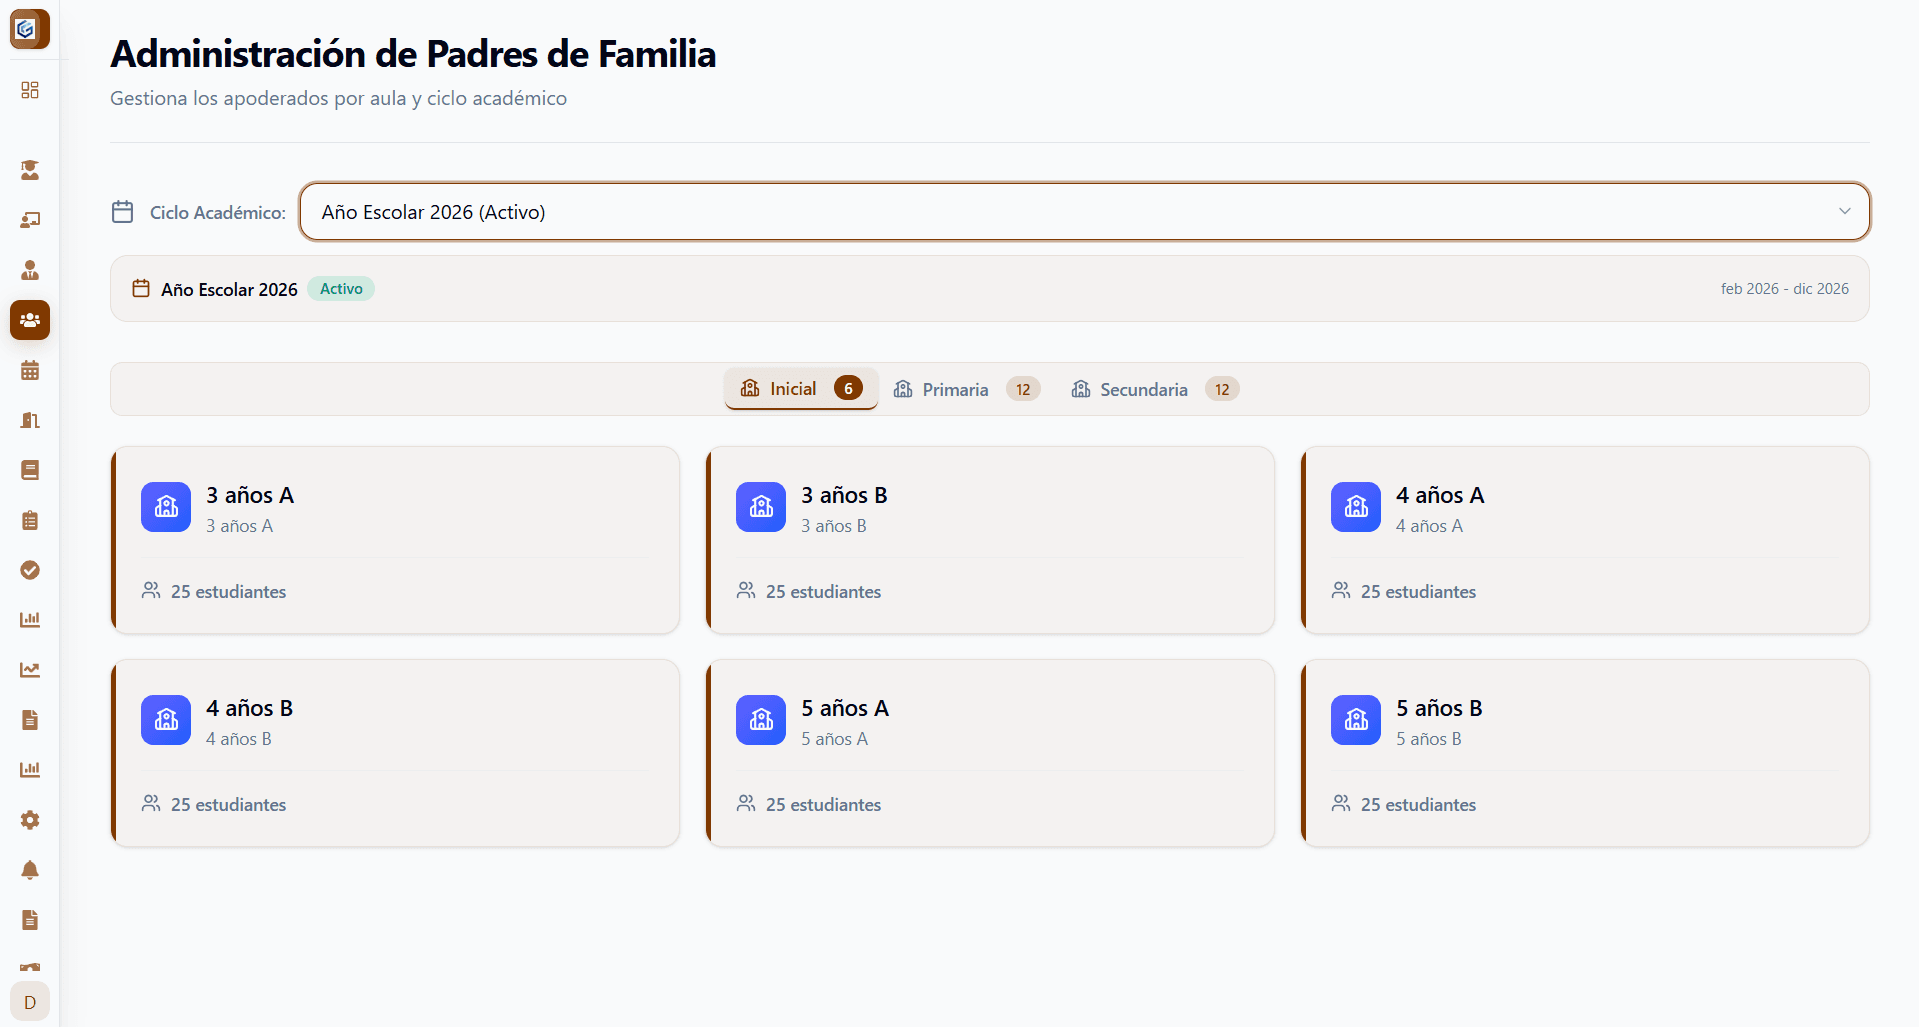Click the D user avatar at bottom left
Screen dimensions: 1919x1027
(29, 1001)
